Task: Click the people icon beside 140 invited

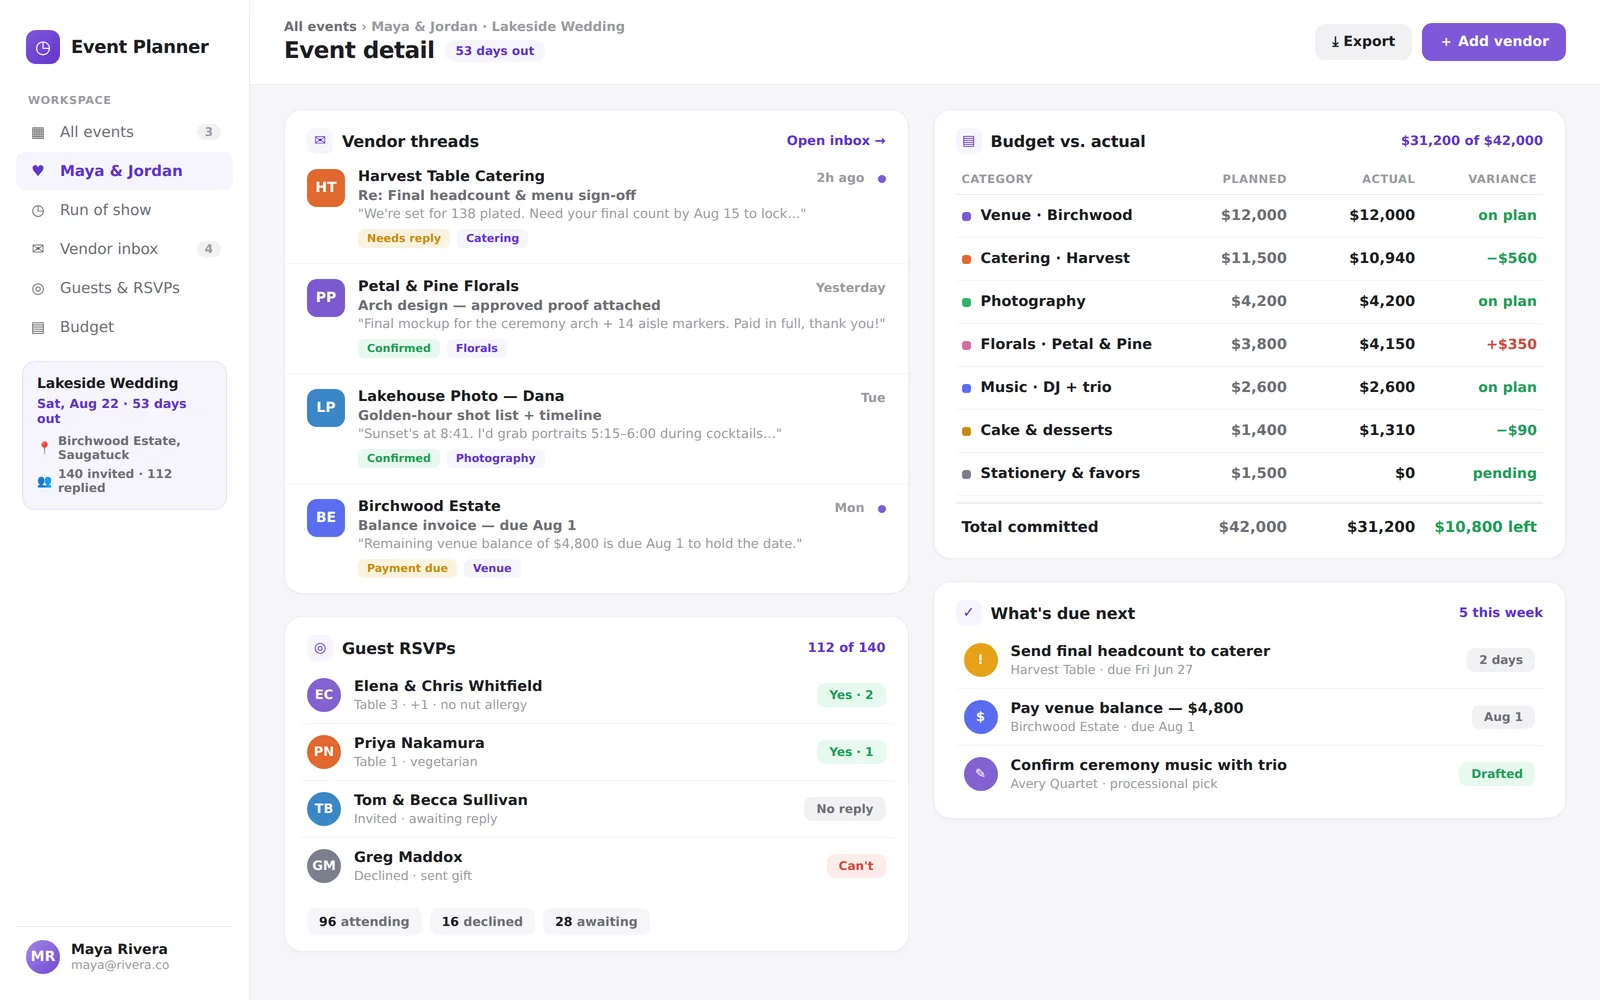Action: pos(44,481)
